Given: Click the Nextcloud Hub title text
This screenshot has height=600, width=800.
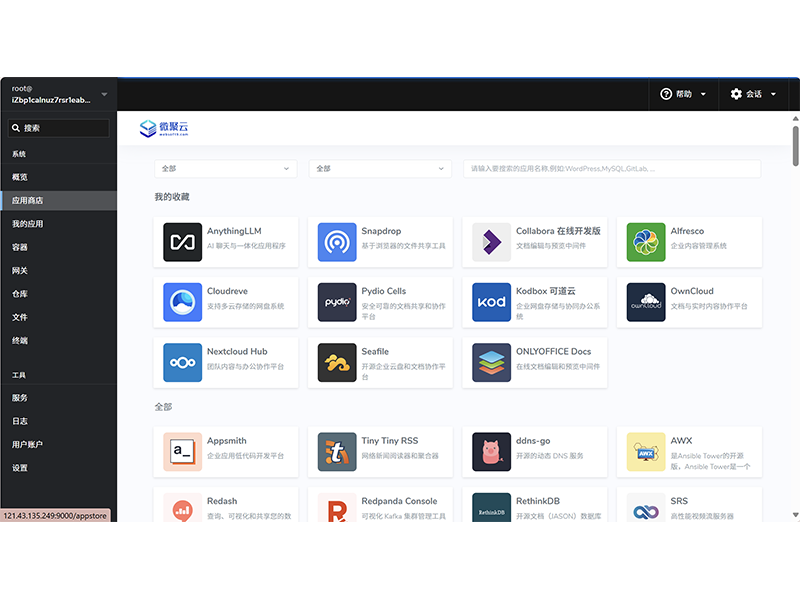Looking at the screenshot, I should 237,352.
